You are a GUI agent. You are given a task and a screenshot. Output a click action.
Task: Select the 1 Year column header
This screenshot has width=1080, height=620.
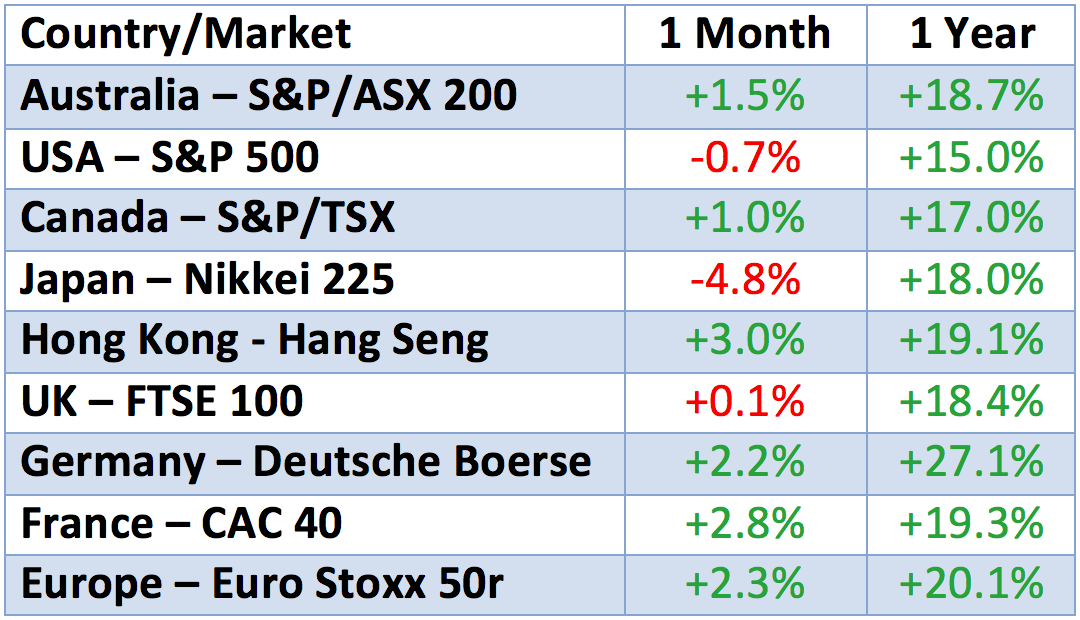(x=971, y=34)
